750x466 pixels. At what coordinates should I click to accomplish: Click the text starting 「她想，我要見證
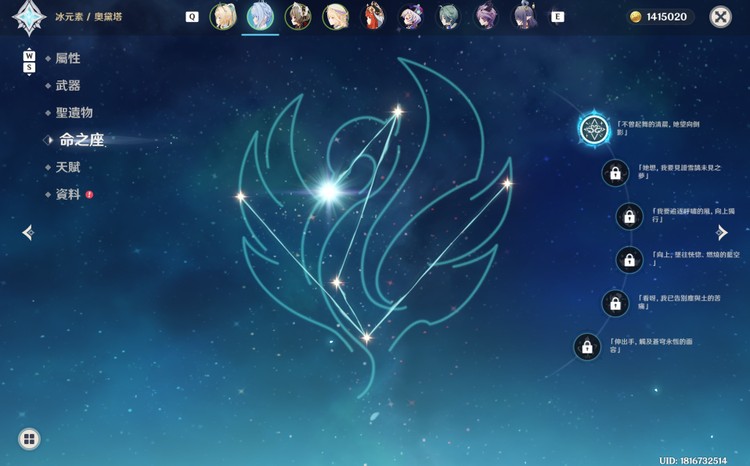pos(679,172)
